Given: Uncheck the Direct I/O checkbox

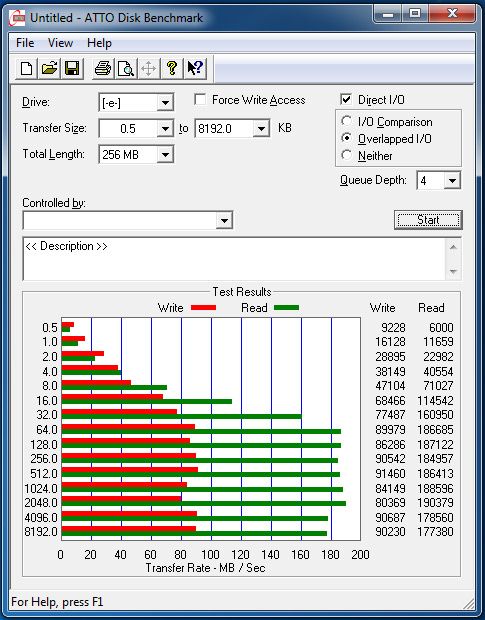Looking at the screenshot, I should [346, 99].
